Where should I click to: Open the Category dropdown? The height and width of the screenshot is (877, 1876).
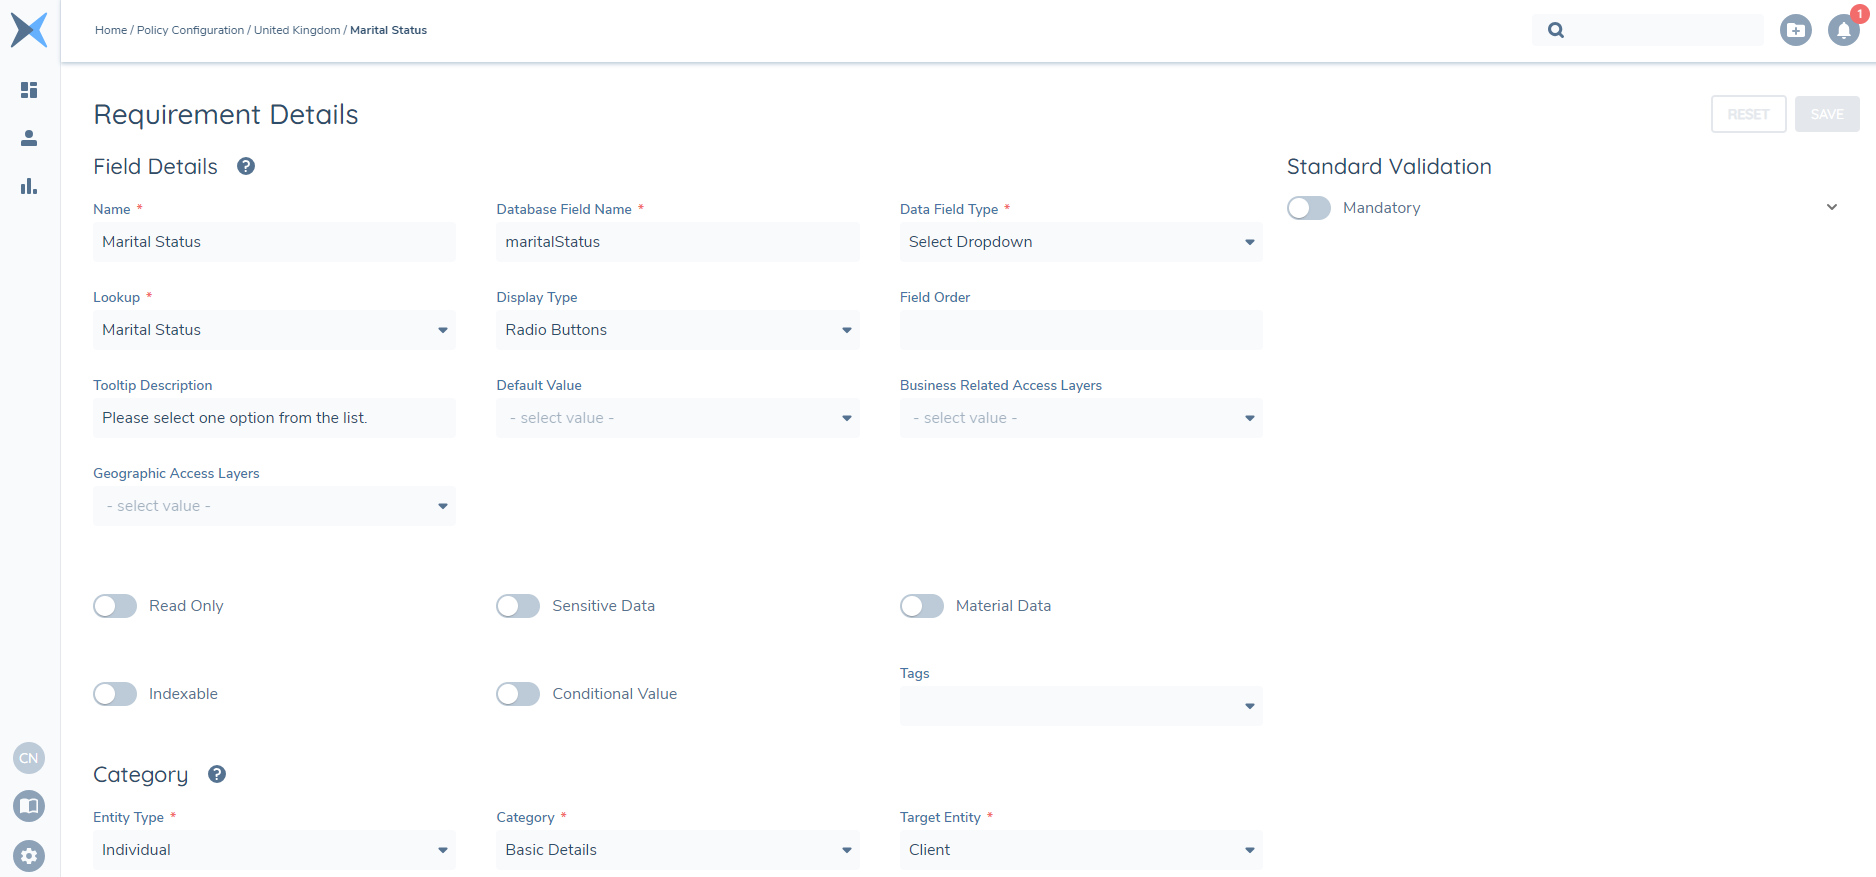[678, 850]
